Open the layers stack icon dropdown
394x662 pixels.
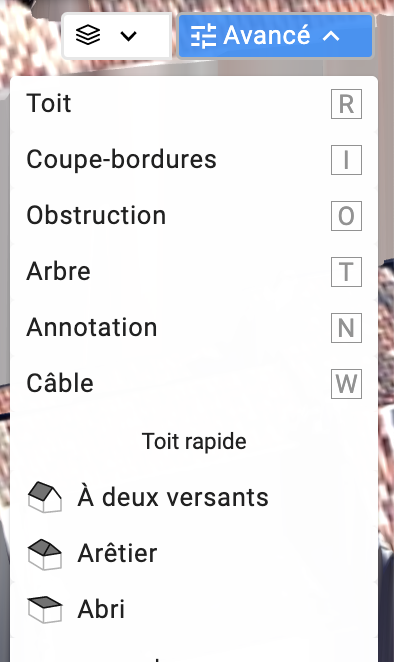coord(117,35)
